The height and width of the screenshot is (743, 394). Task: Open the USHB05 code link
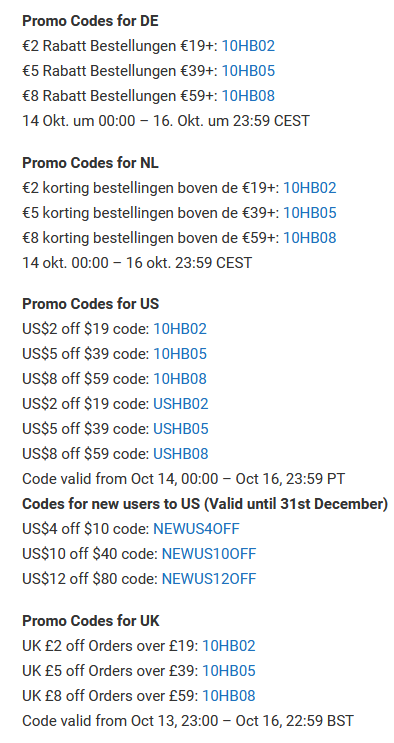[x=181, y=429]
